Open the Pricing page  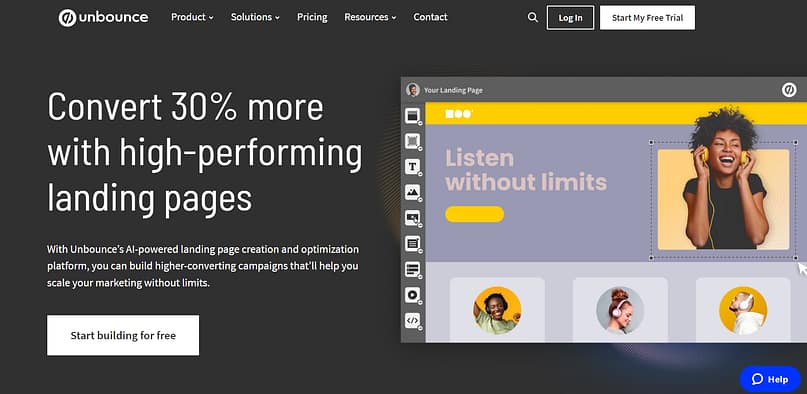[x=312, y=17]
